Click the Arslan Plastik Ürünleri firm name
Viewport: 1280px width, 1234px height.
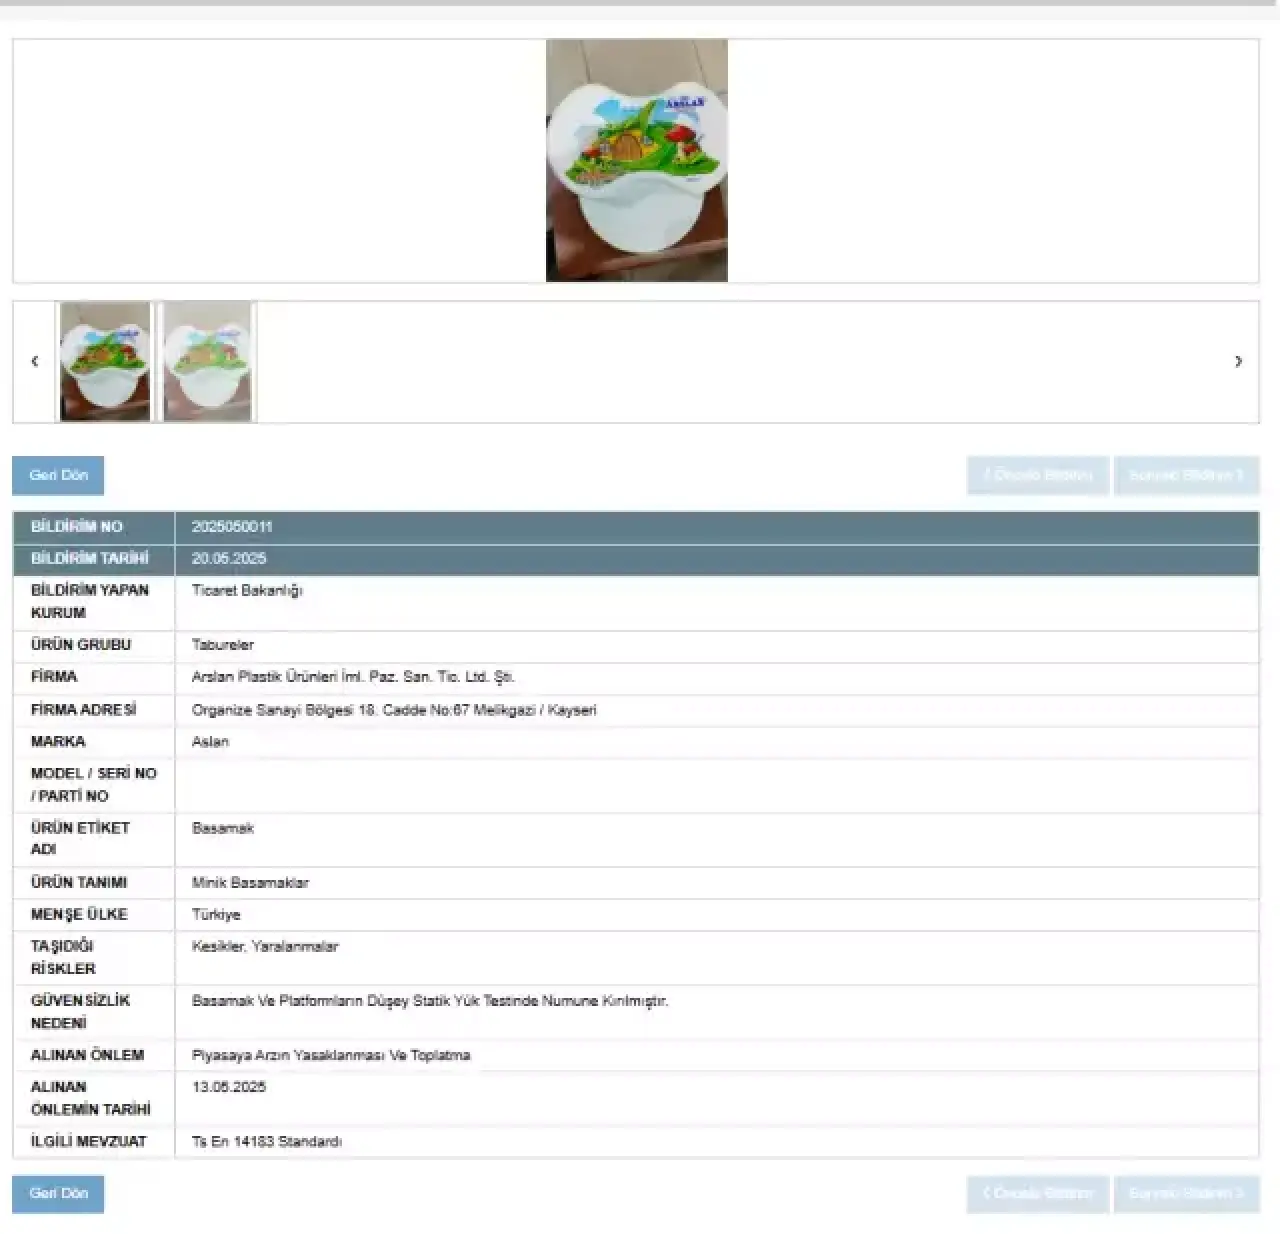[353, 677]
